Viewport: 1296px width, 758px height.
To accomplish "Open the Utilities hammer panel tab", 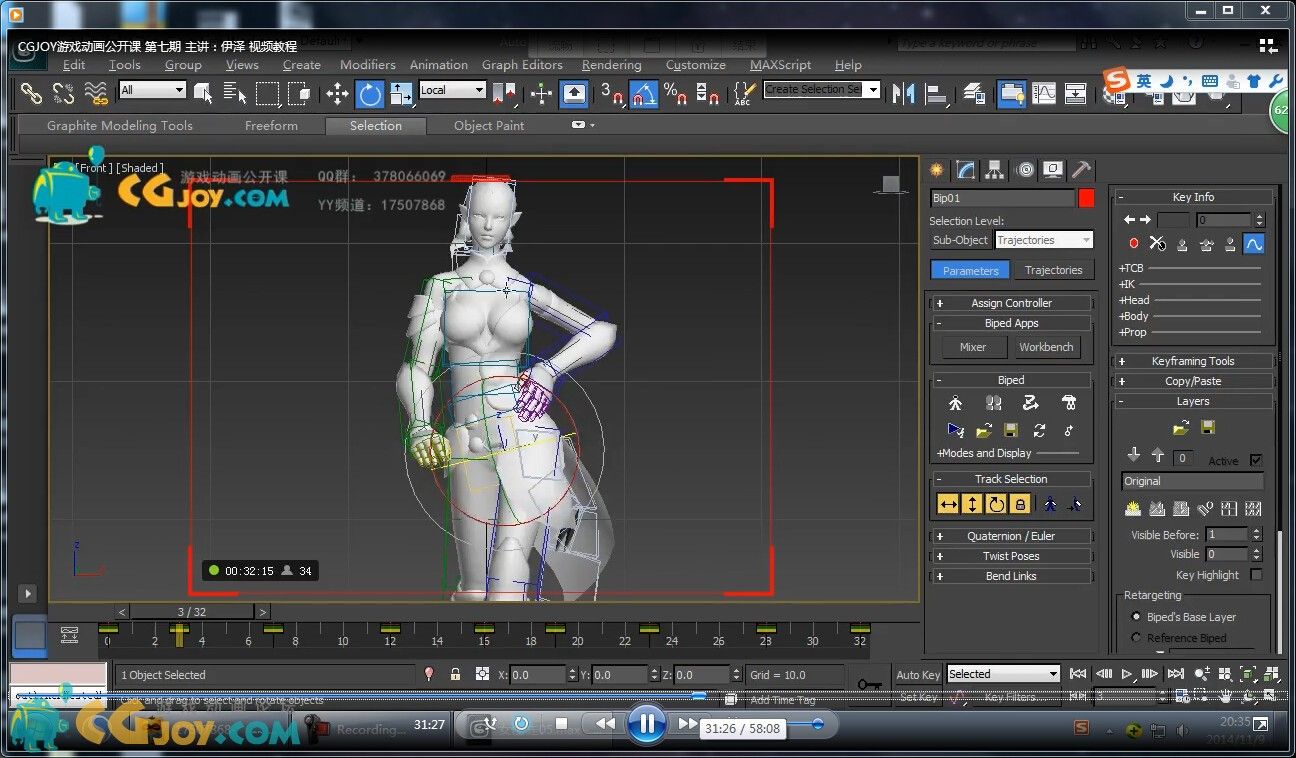I will point(1081,170).
